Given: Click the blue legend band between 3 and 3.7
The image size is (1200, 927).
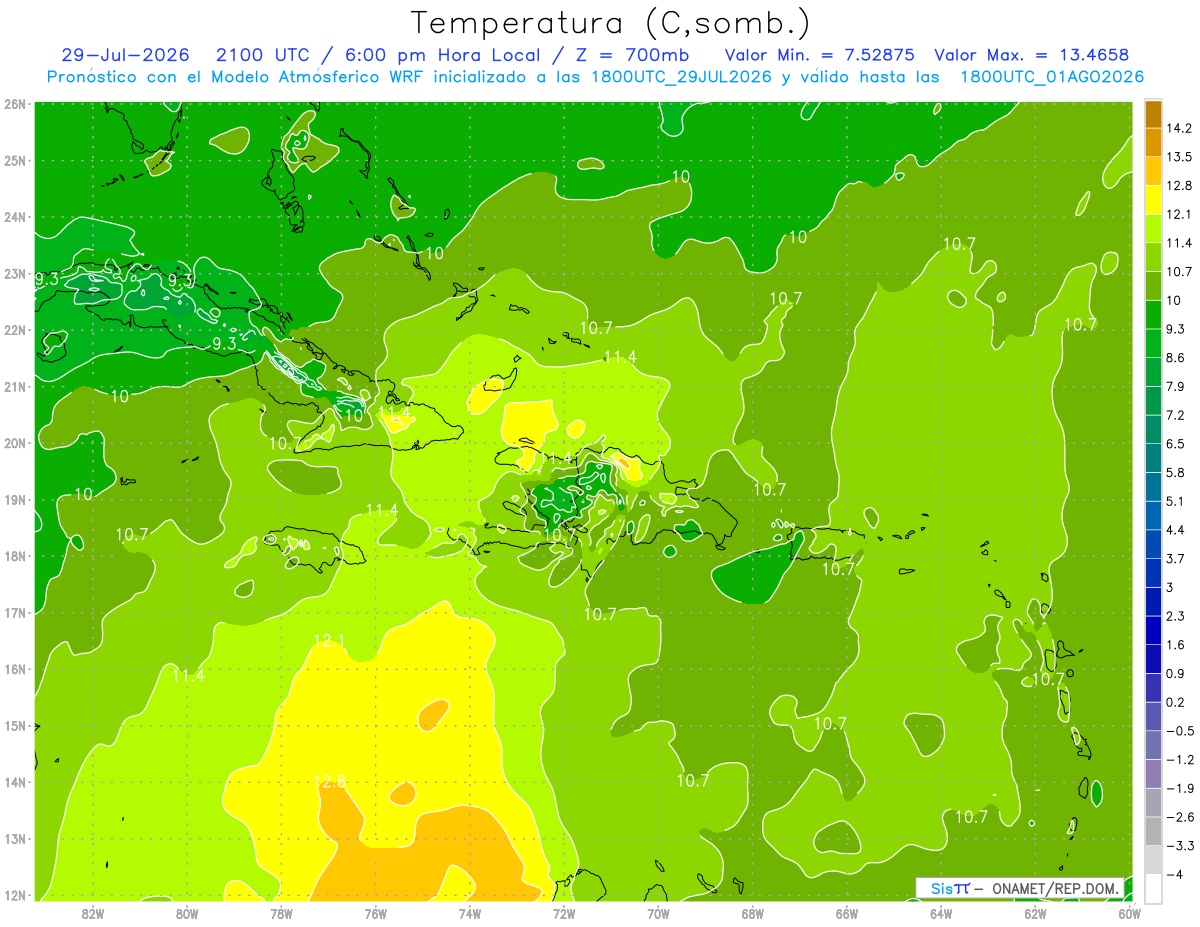Looking at the screenshot, I should point(1153,571).
